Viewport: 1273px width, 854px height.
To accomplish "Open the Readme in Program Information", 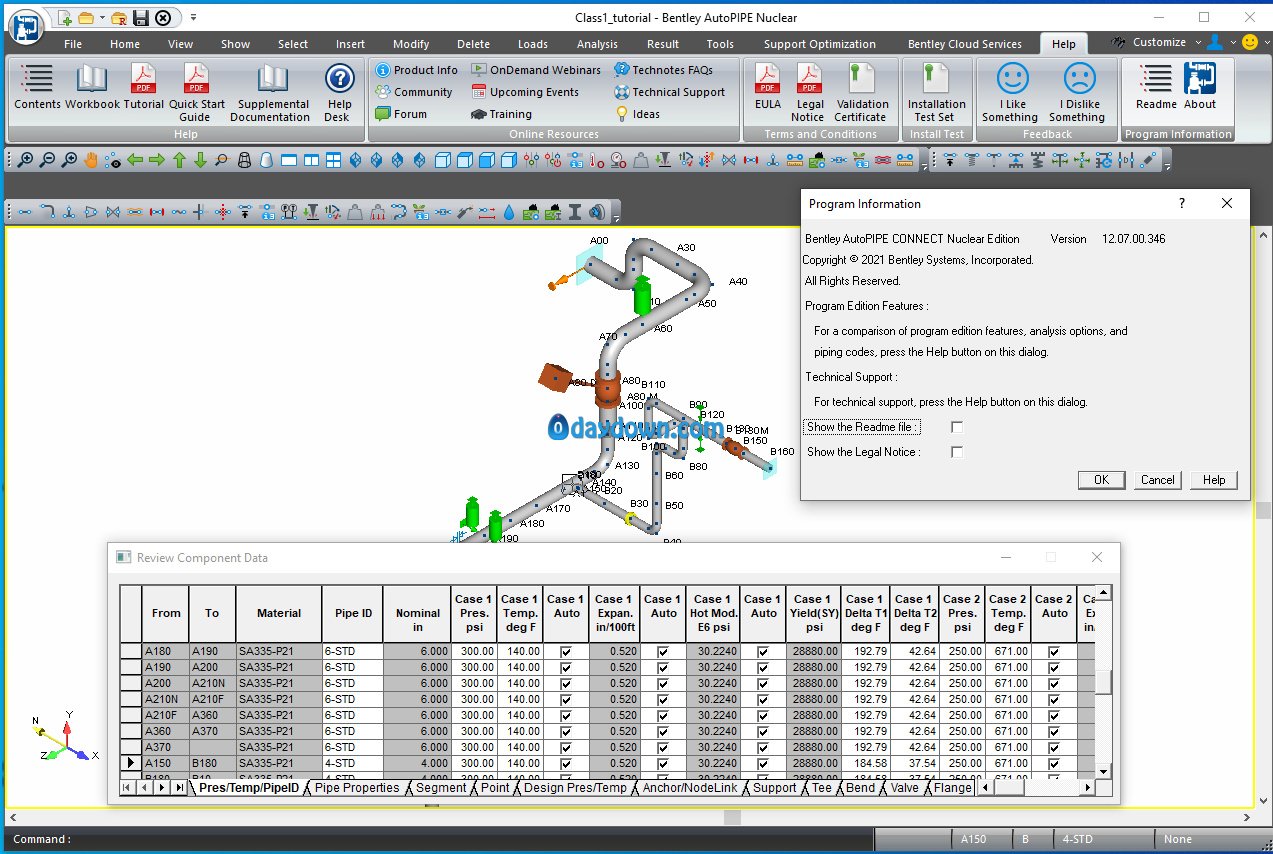I will point(1156,86).
